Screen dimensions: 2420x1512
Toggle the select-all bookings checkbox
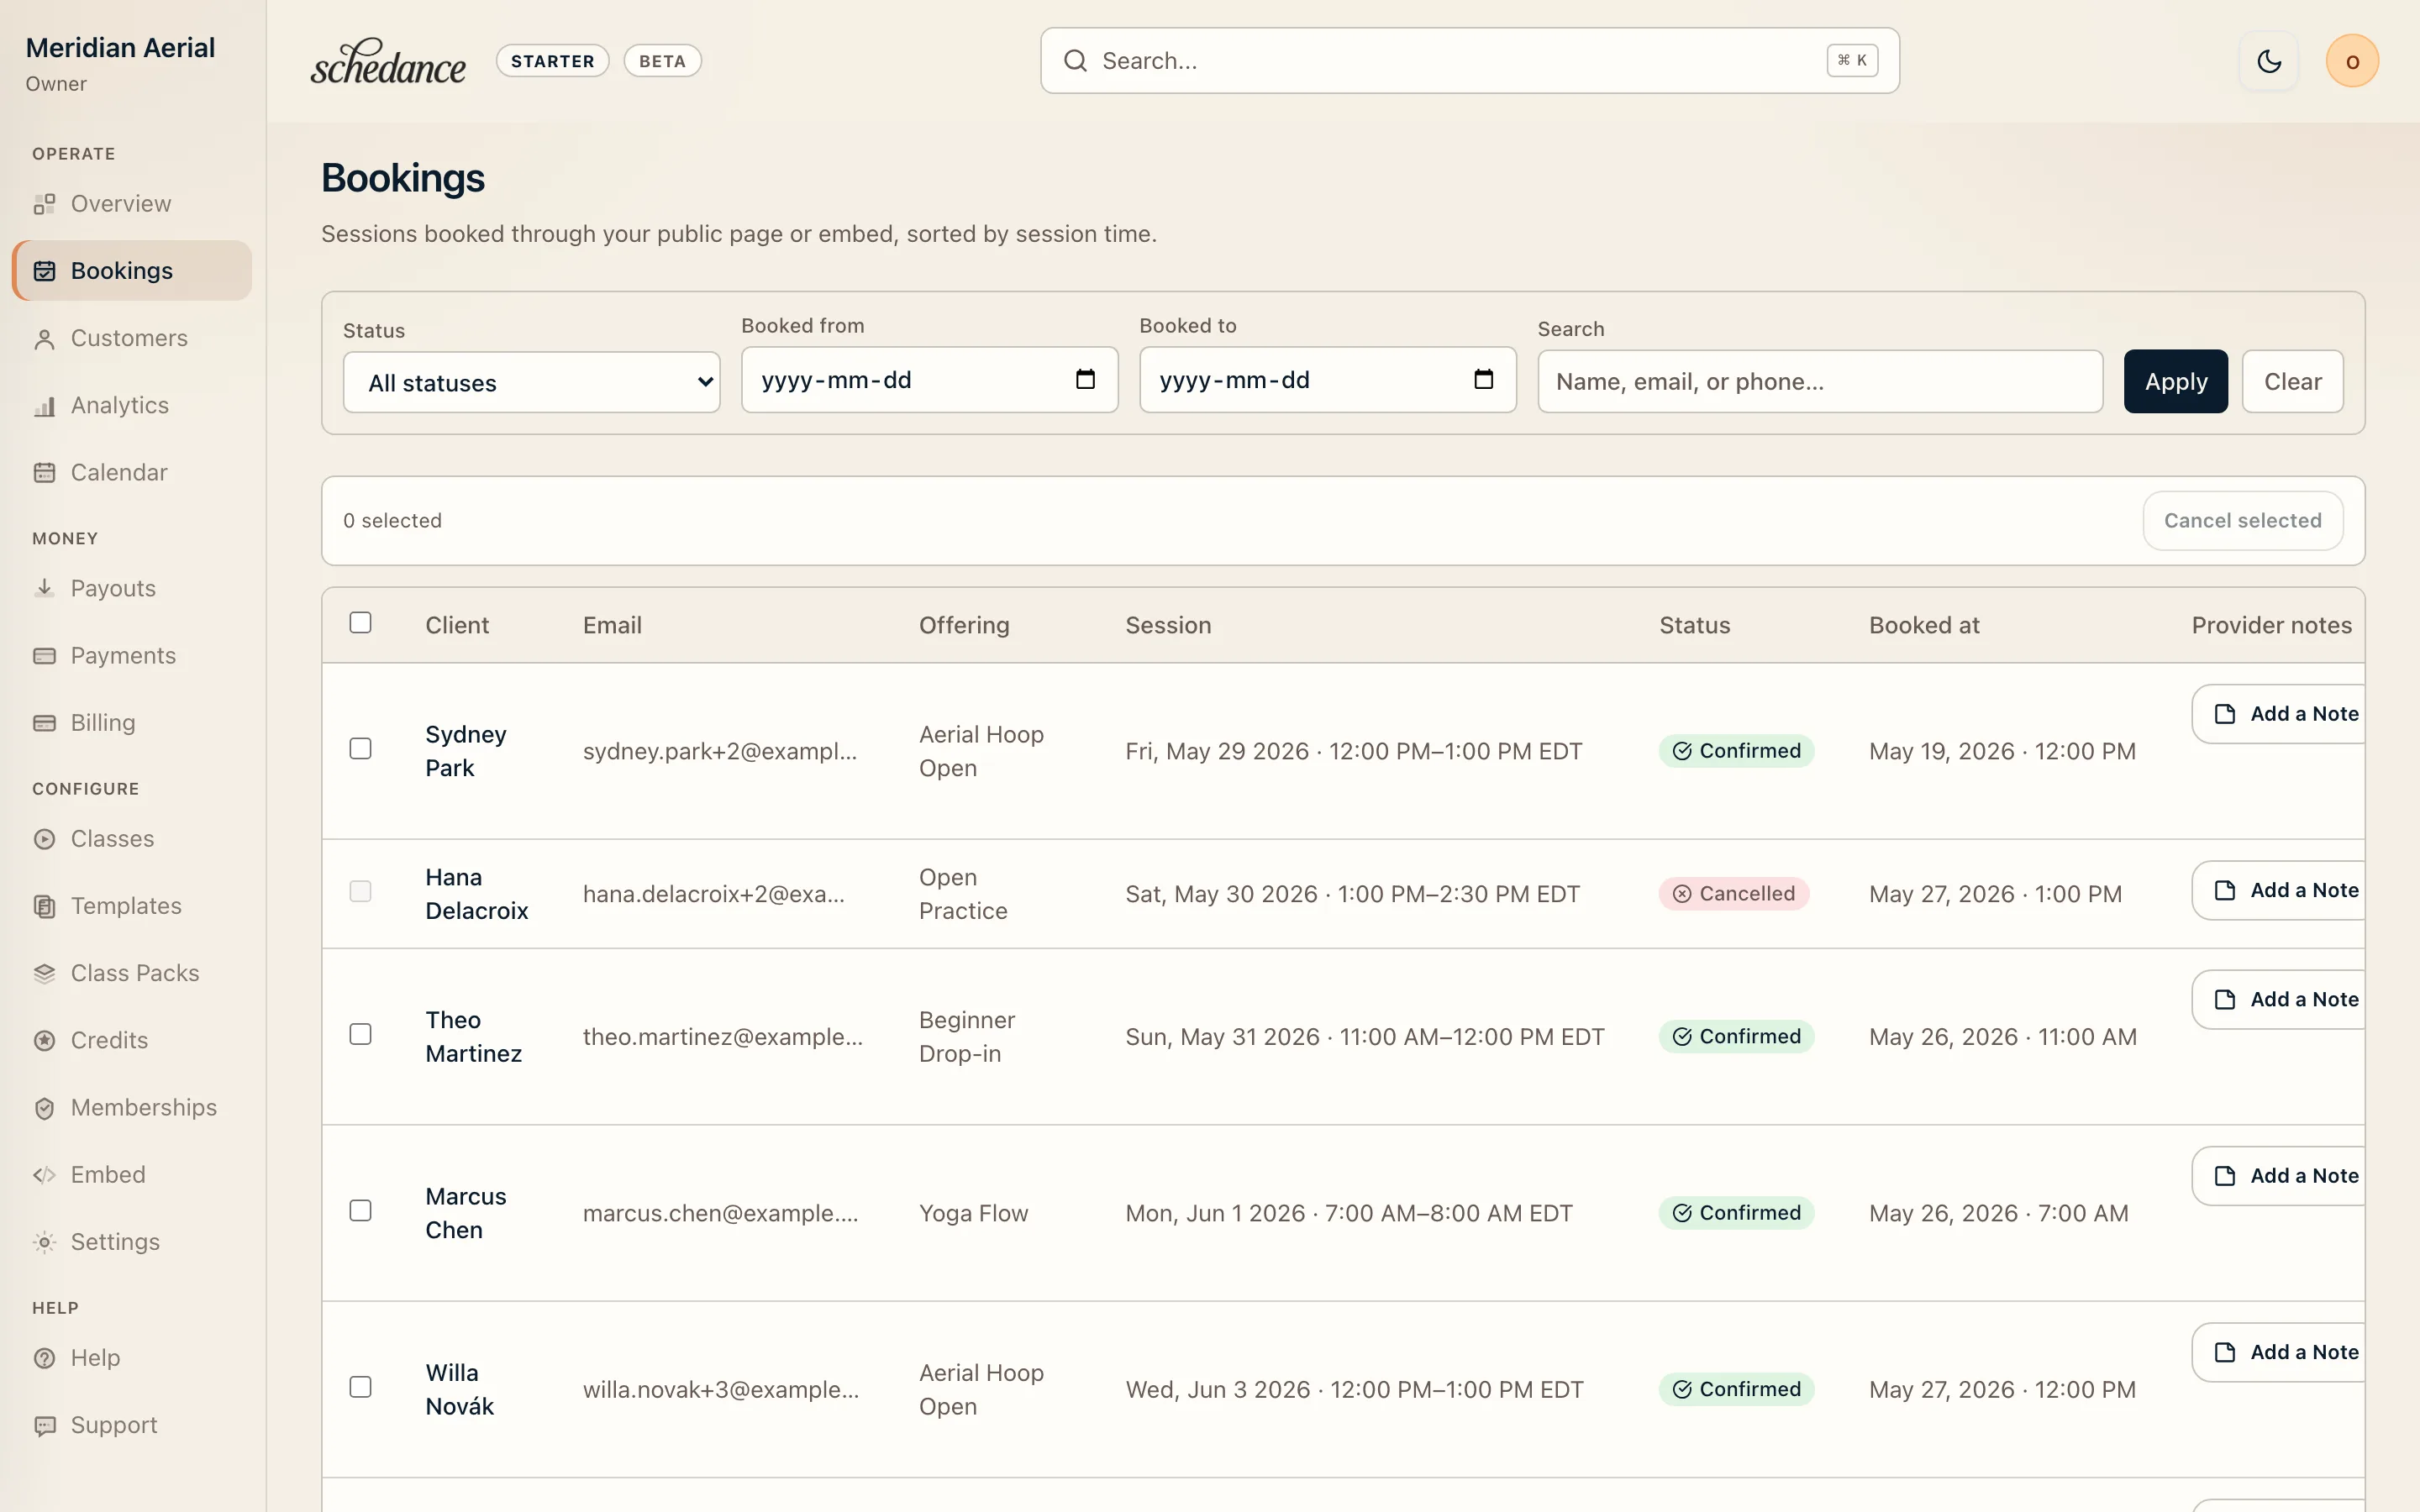(x=360, y=622)
